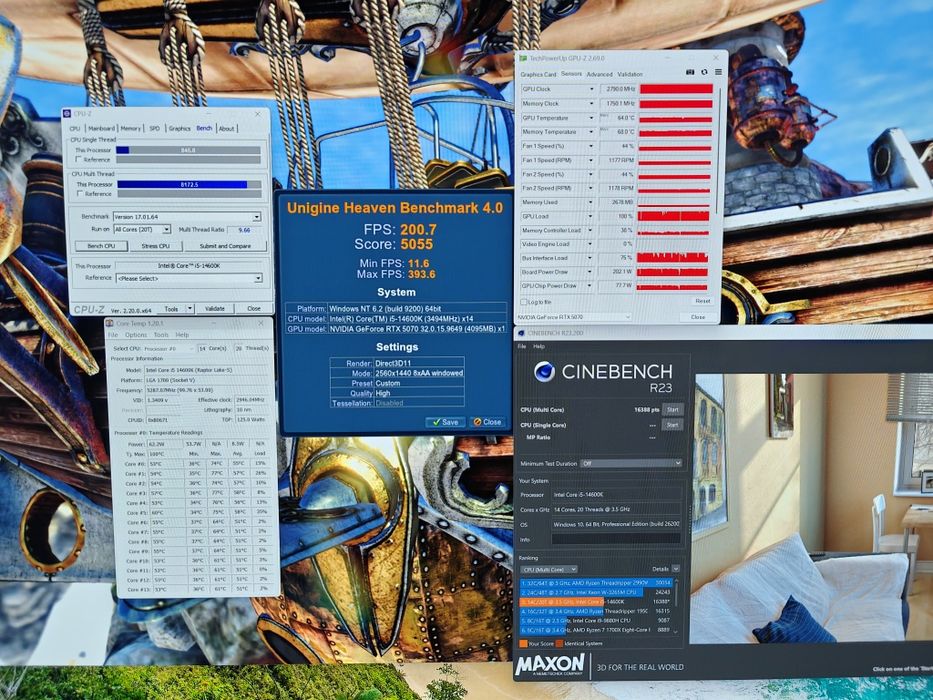The image size is (933, 700).
Task: Click Stress CPU button
Action: pyautogui.click(x=155, y=246)
